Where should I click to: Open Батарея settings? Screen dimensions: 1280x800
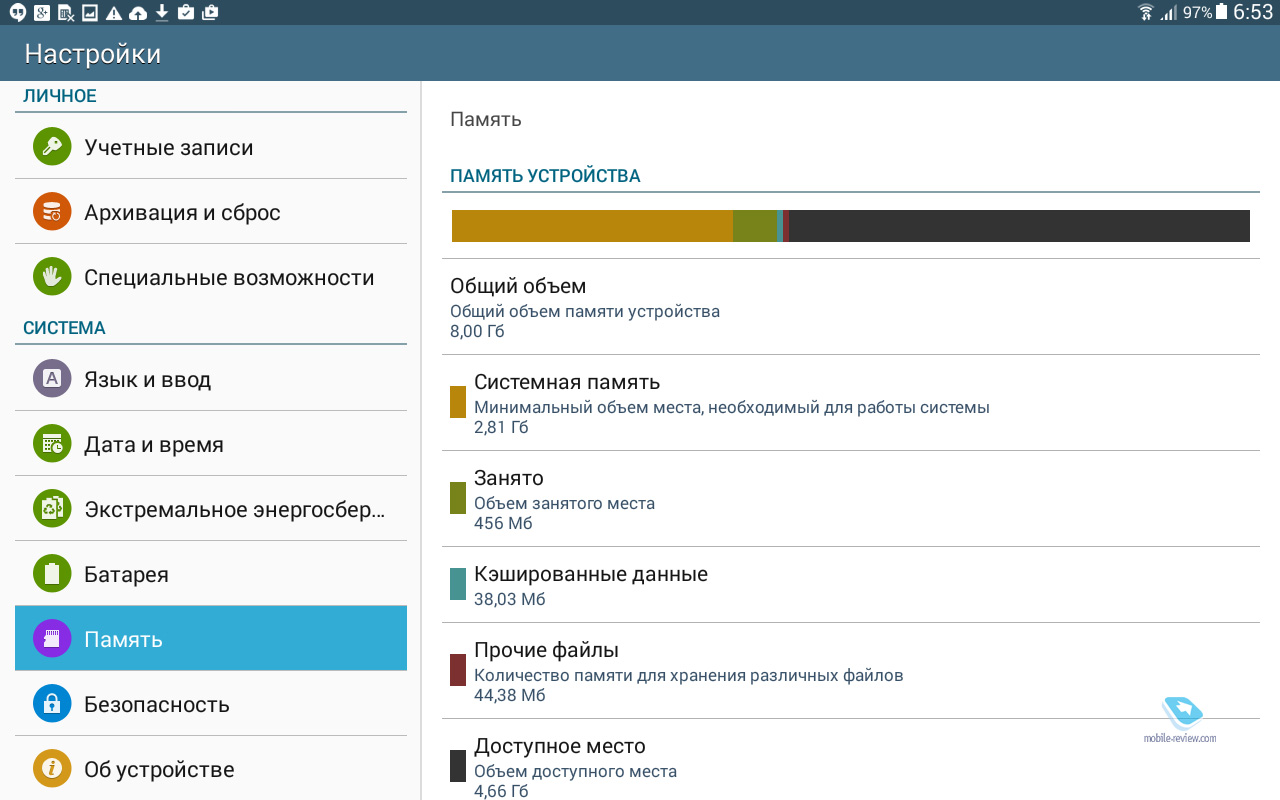pos(211,574)
